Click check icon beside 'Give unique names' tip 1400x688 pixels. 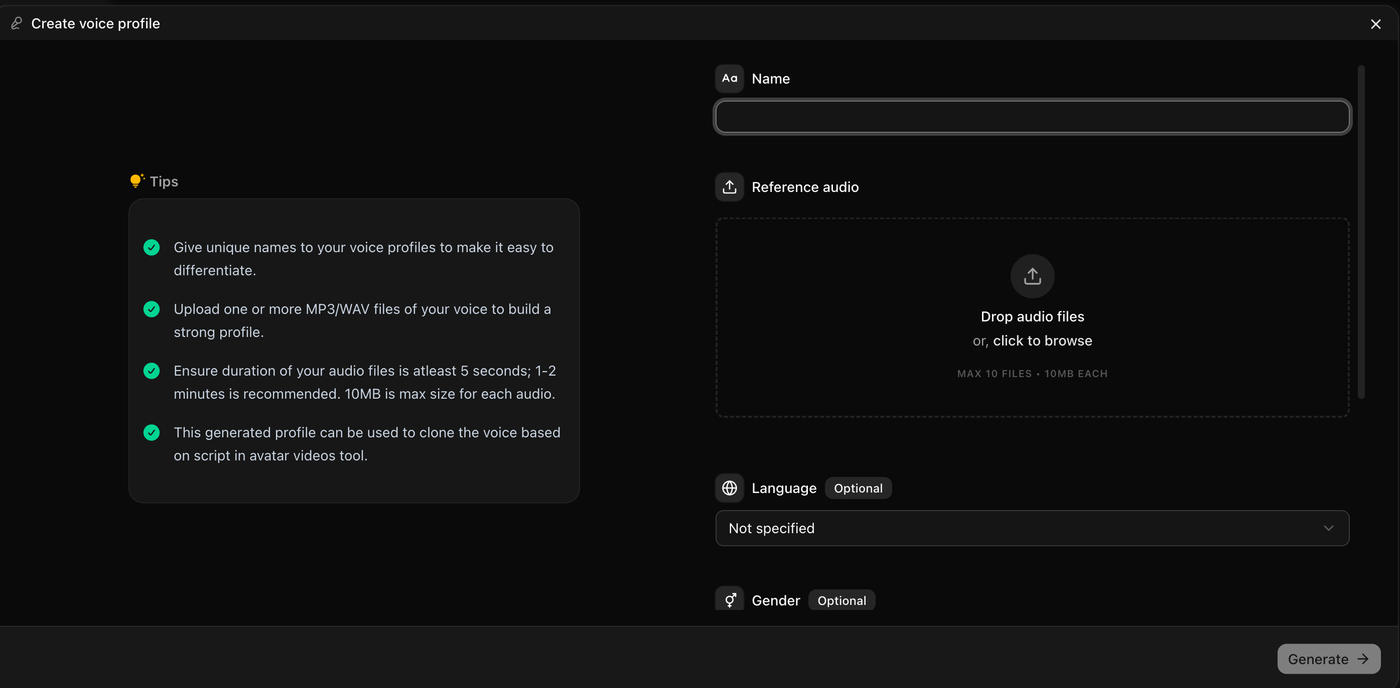151,247
